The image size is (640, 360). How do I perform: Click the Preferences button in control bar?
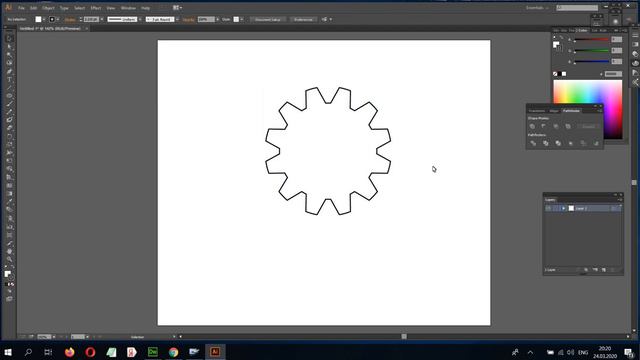pos(303,19)
